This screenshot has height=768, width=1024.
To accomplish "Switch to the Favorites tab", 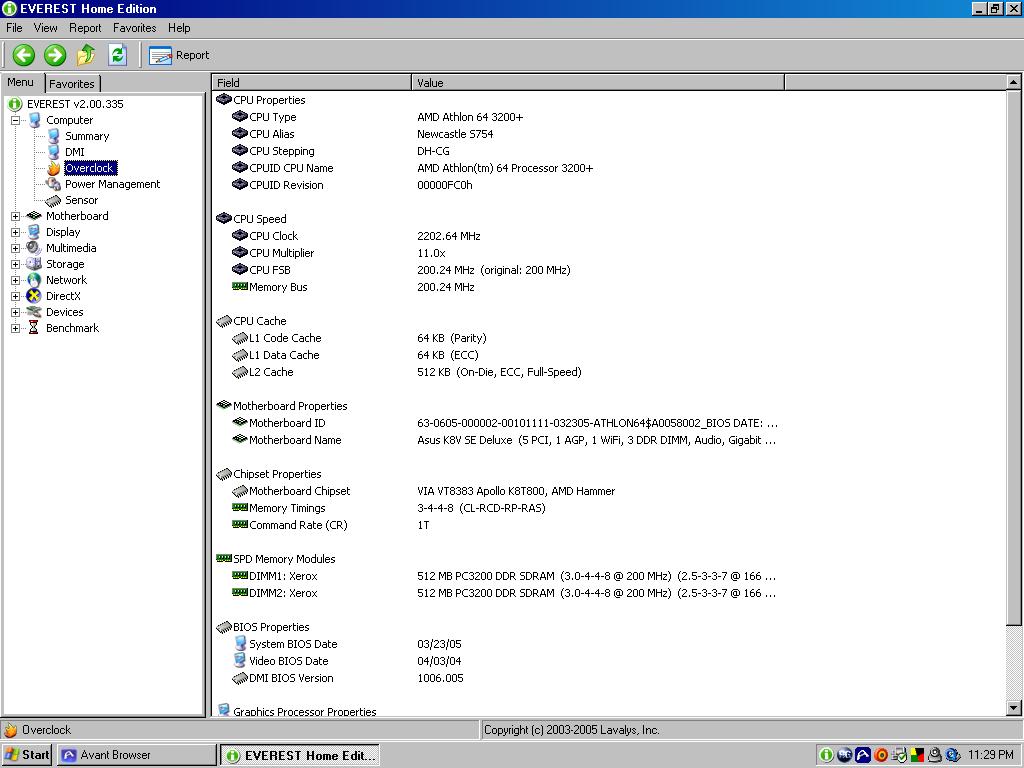I will tap(72, 84).
